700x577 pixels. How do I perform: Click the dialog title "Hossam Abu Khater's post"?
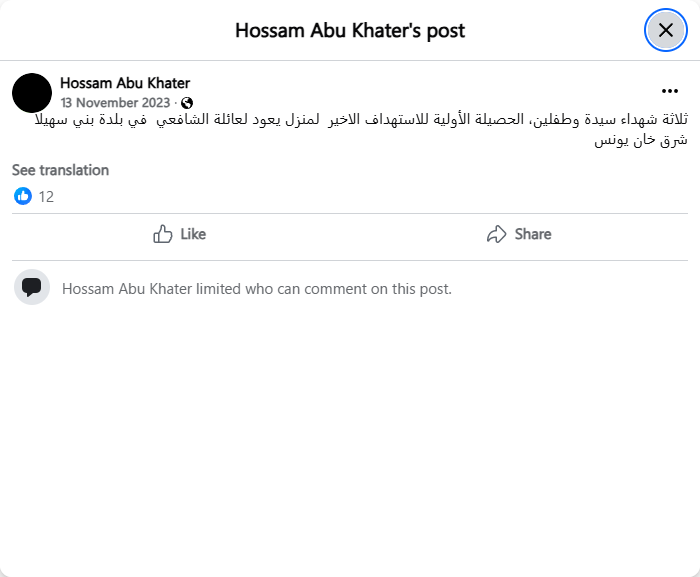point(350,30)
